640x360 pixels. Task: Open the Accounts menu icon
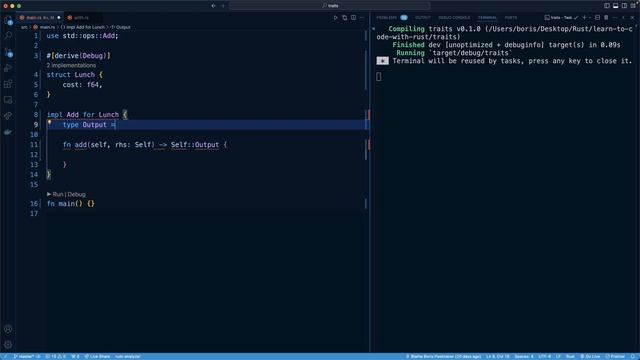(x=8, y=329)
